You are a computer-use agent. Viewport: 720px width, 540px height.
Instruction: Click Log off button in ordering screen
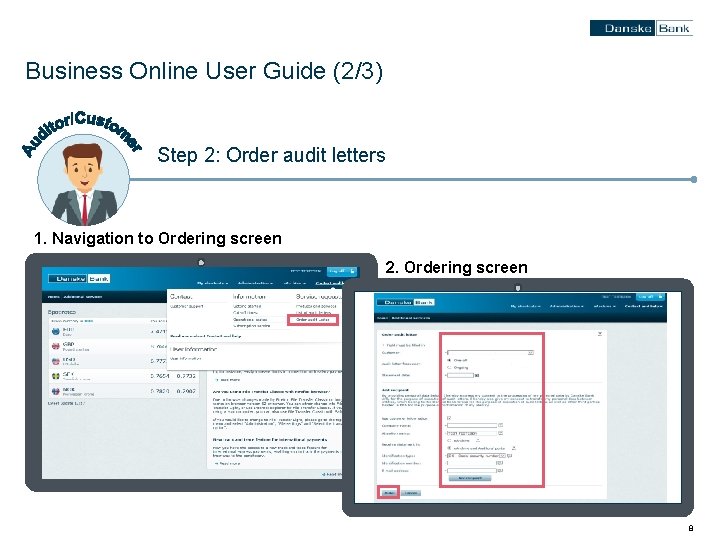tap(650, 297)
